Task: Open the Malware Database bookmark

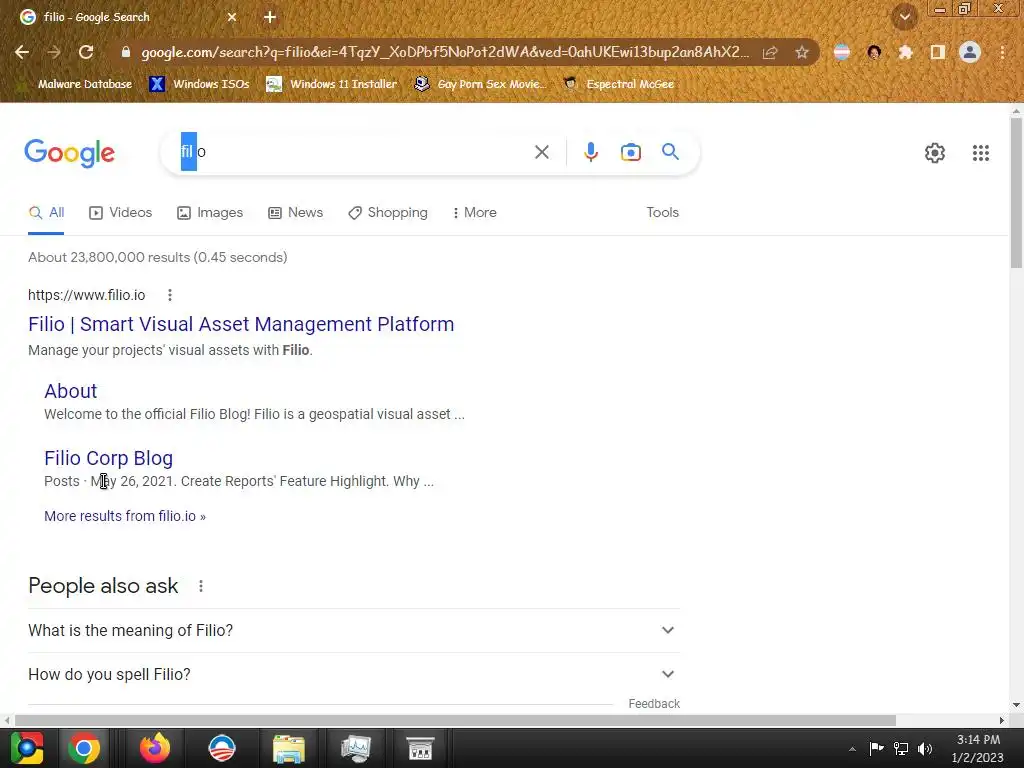Action: coord(76,84)
